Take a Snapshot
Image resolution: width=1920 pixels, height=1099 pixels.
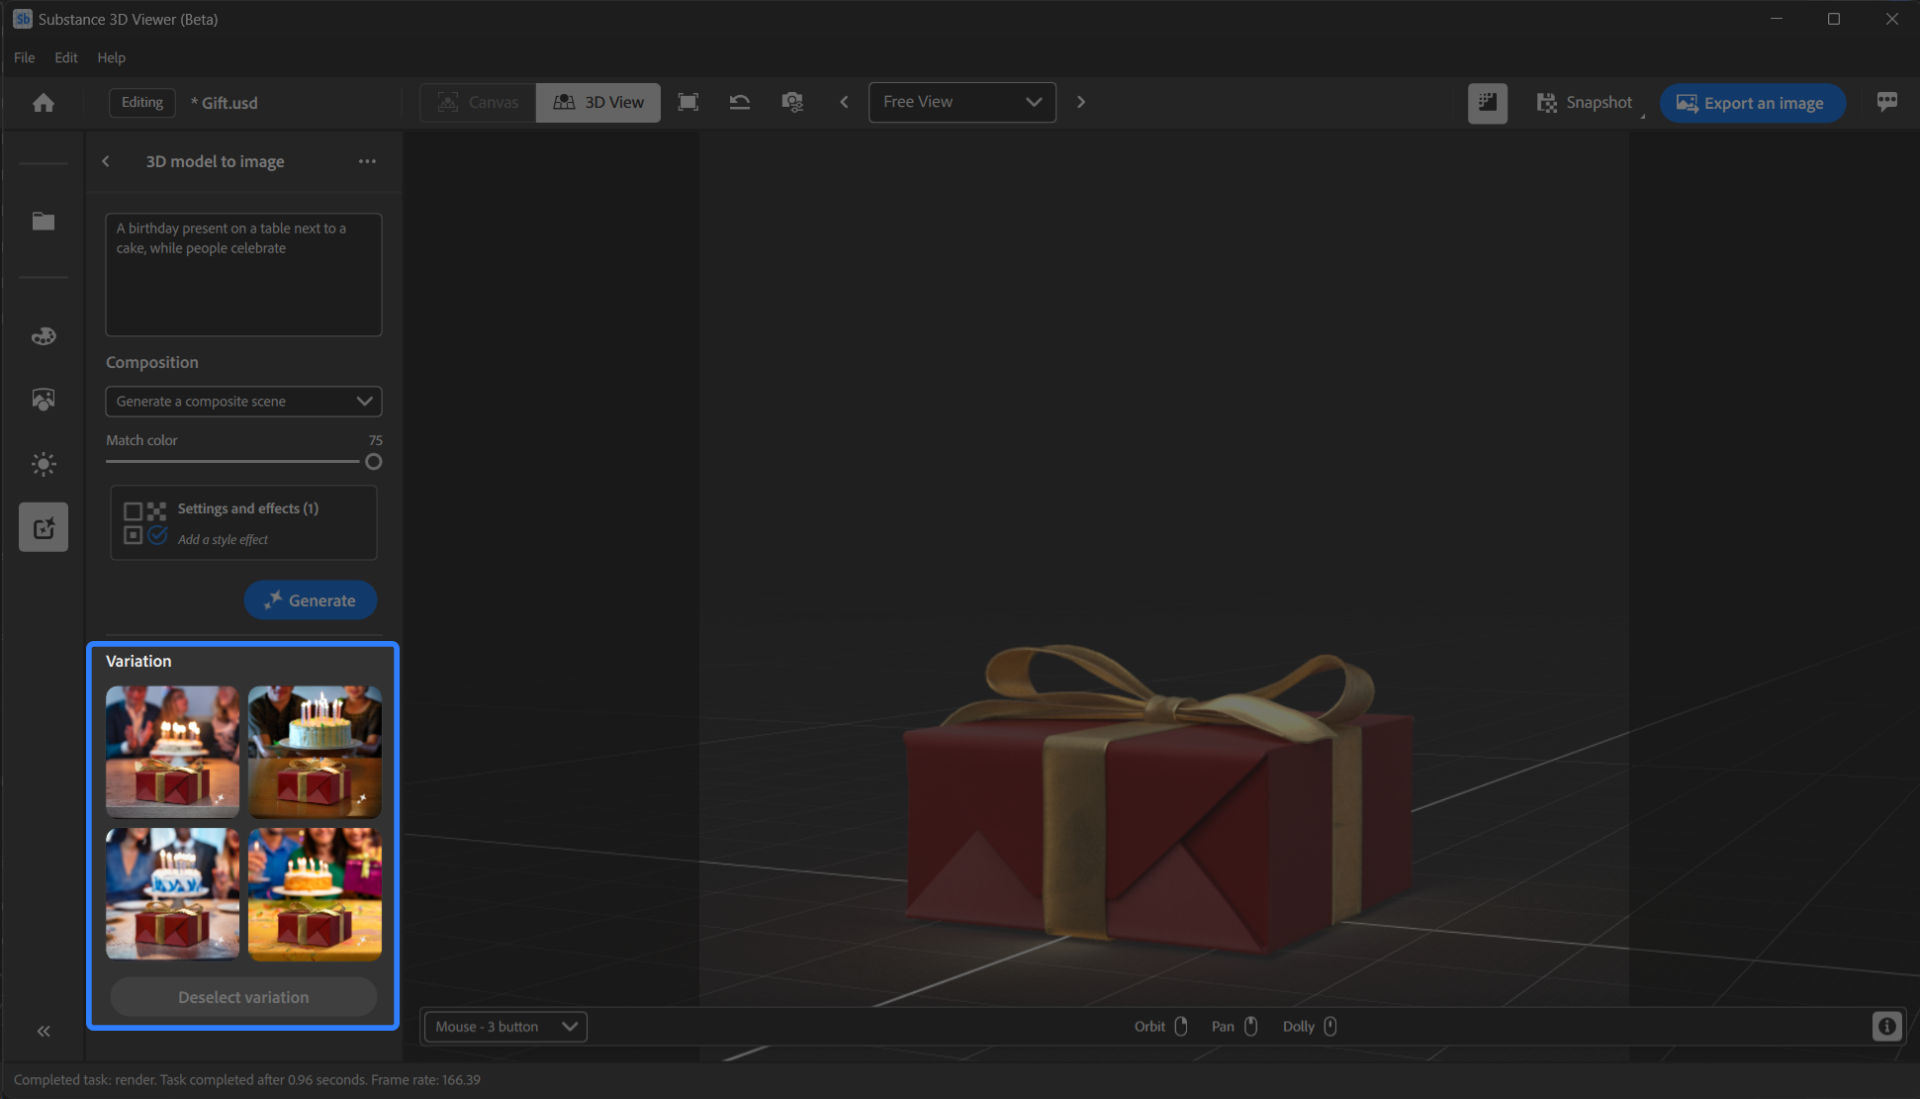(x=1583, y=103)
